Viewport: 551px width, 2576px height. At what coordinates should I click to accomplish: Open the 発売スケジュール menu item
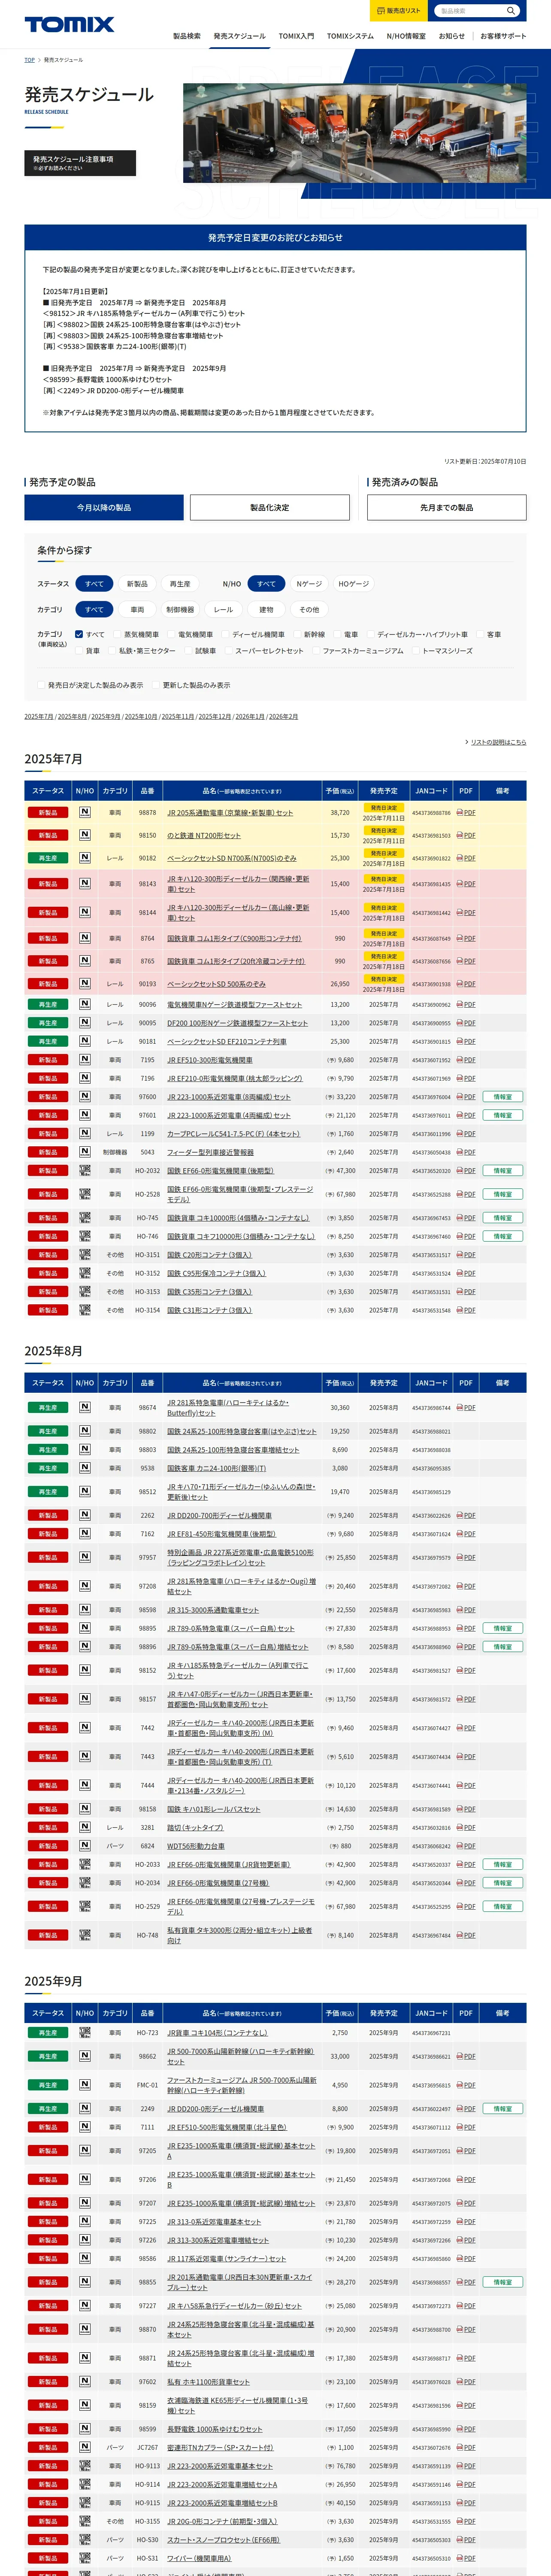pos(239,36)
